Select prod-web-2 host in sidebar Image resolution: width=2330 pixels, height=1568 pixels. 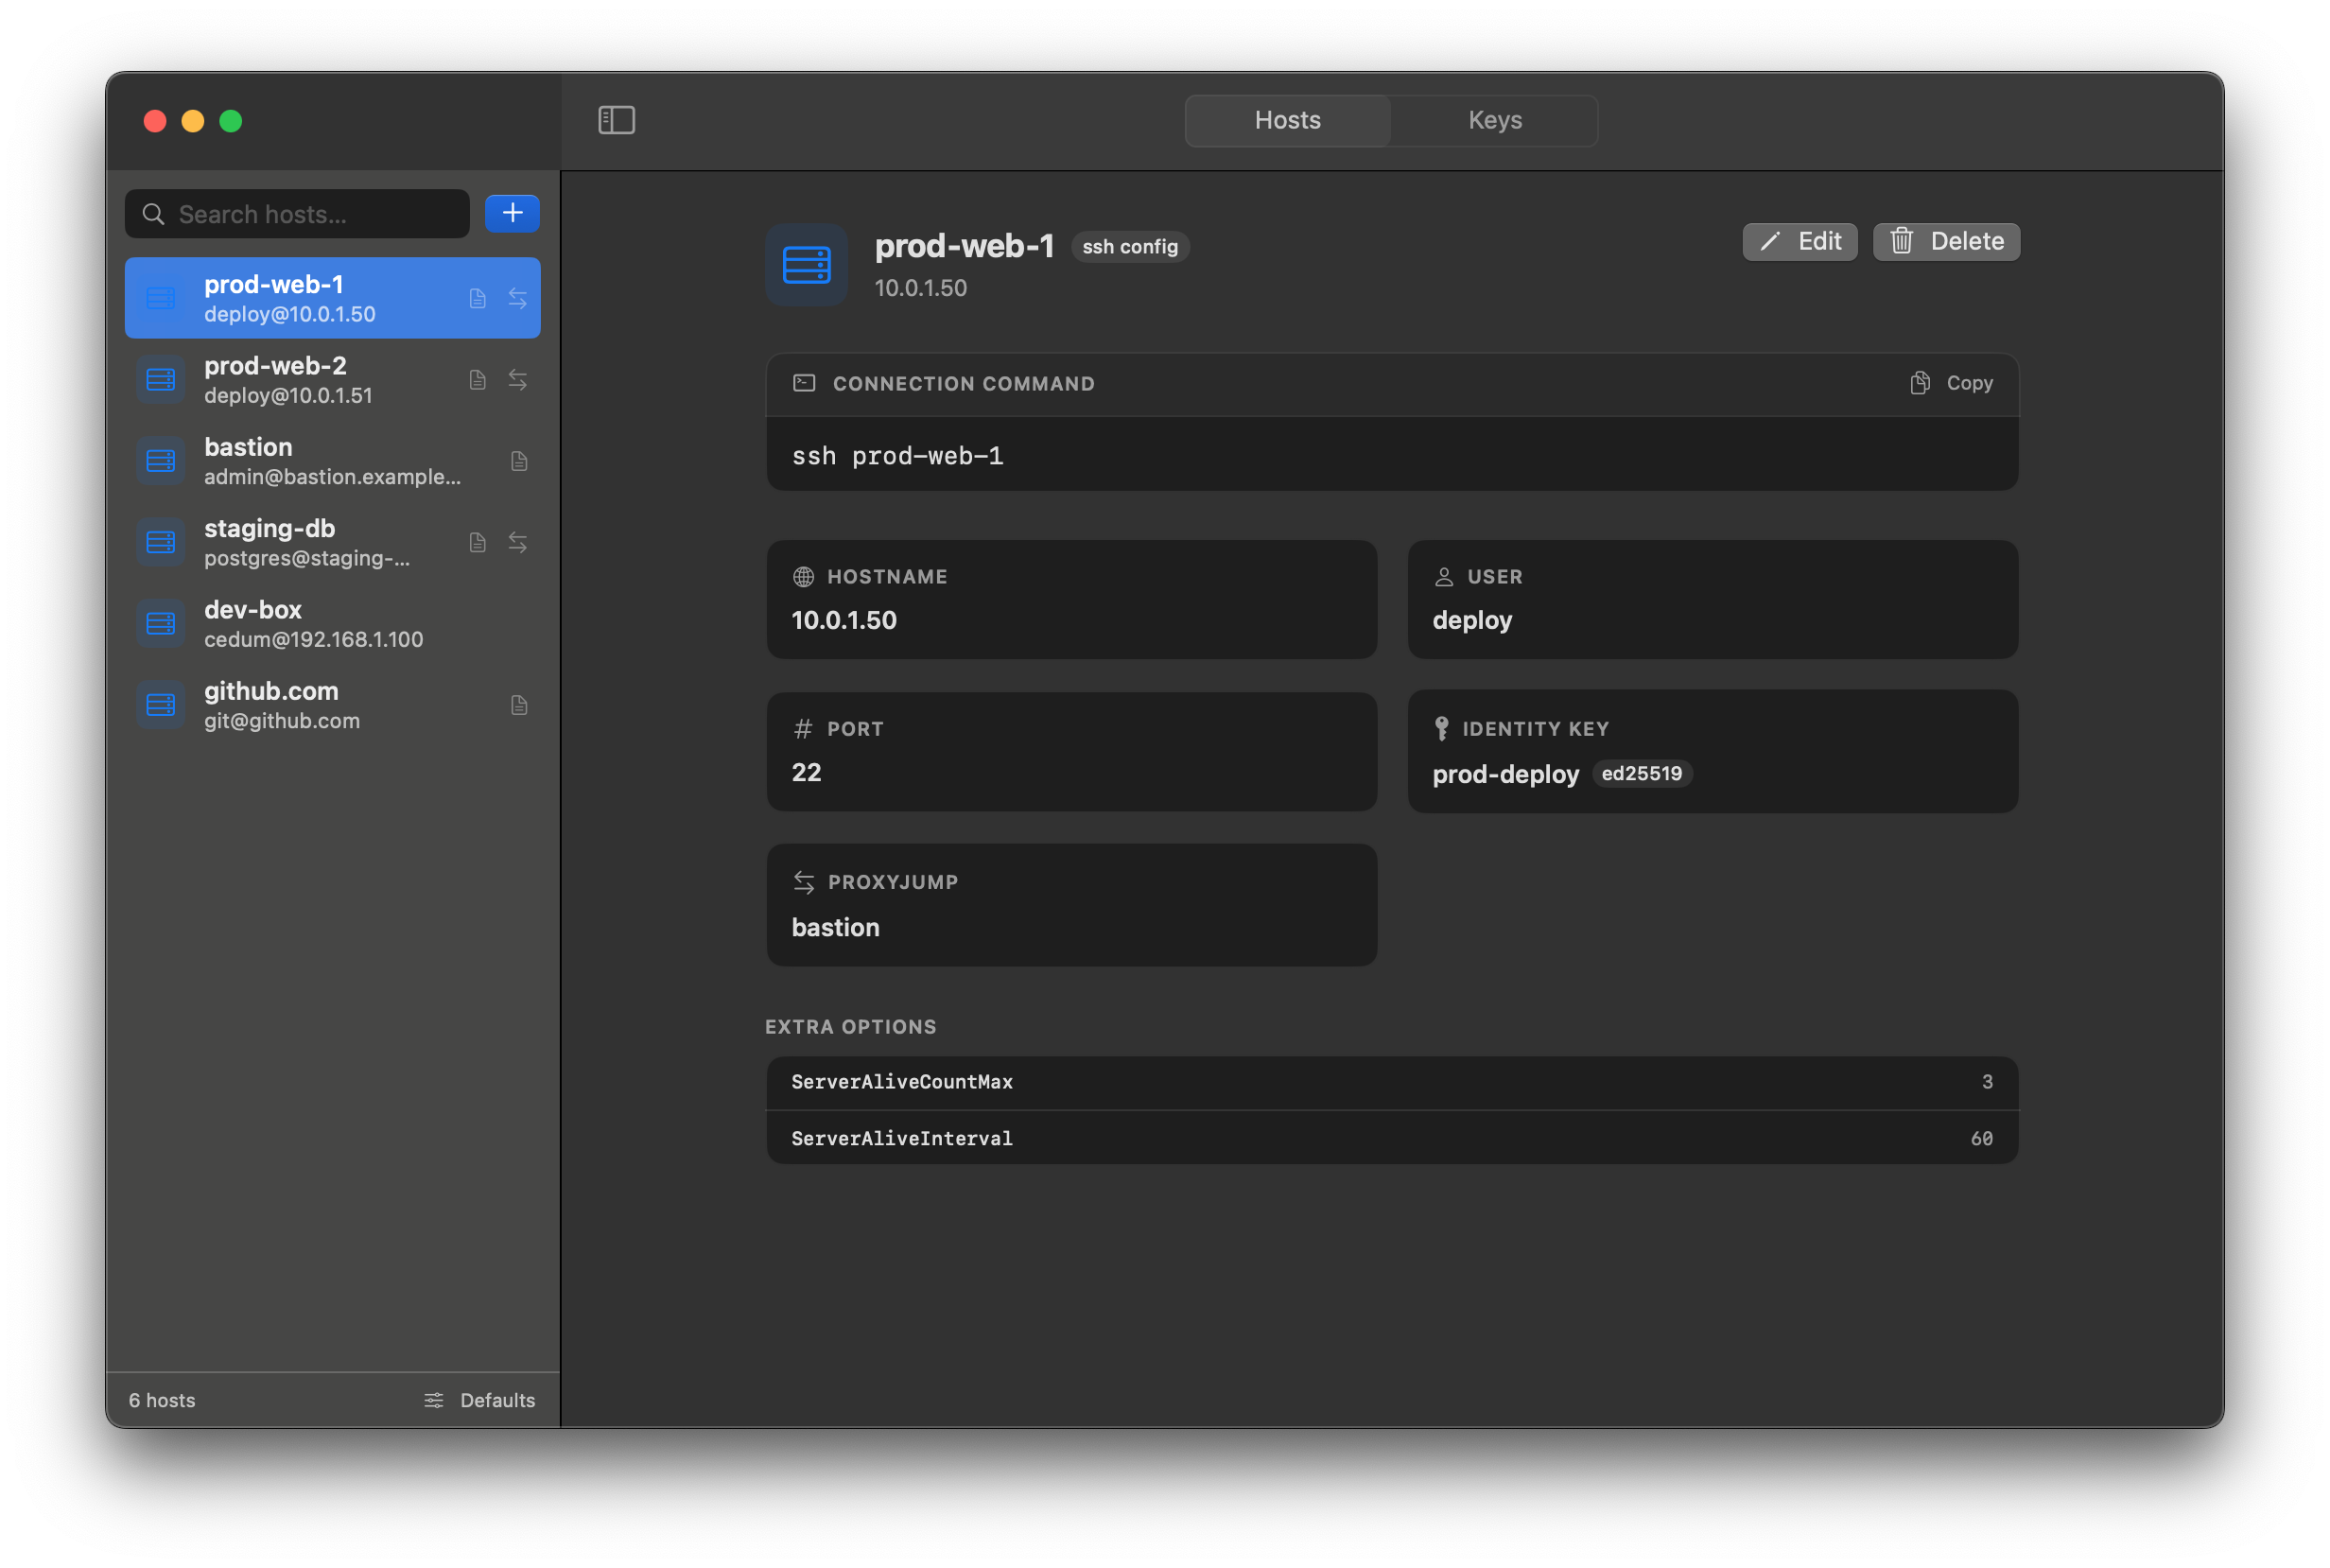pyautogui.click(x=332, y=380)
